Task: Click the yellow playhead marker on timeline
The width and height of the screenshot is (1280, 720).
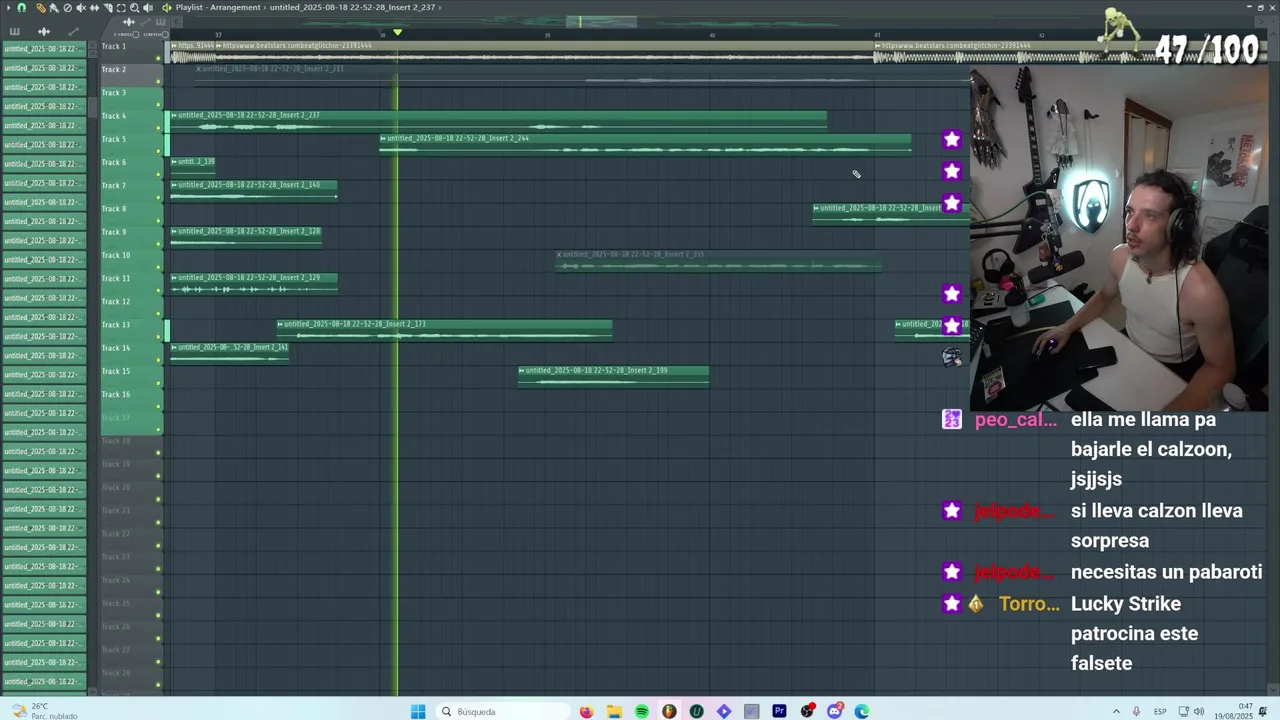Action: [397, 33]
